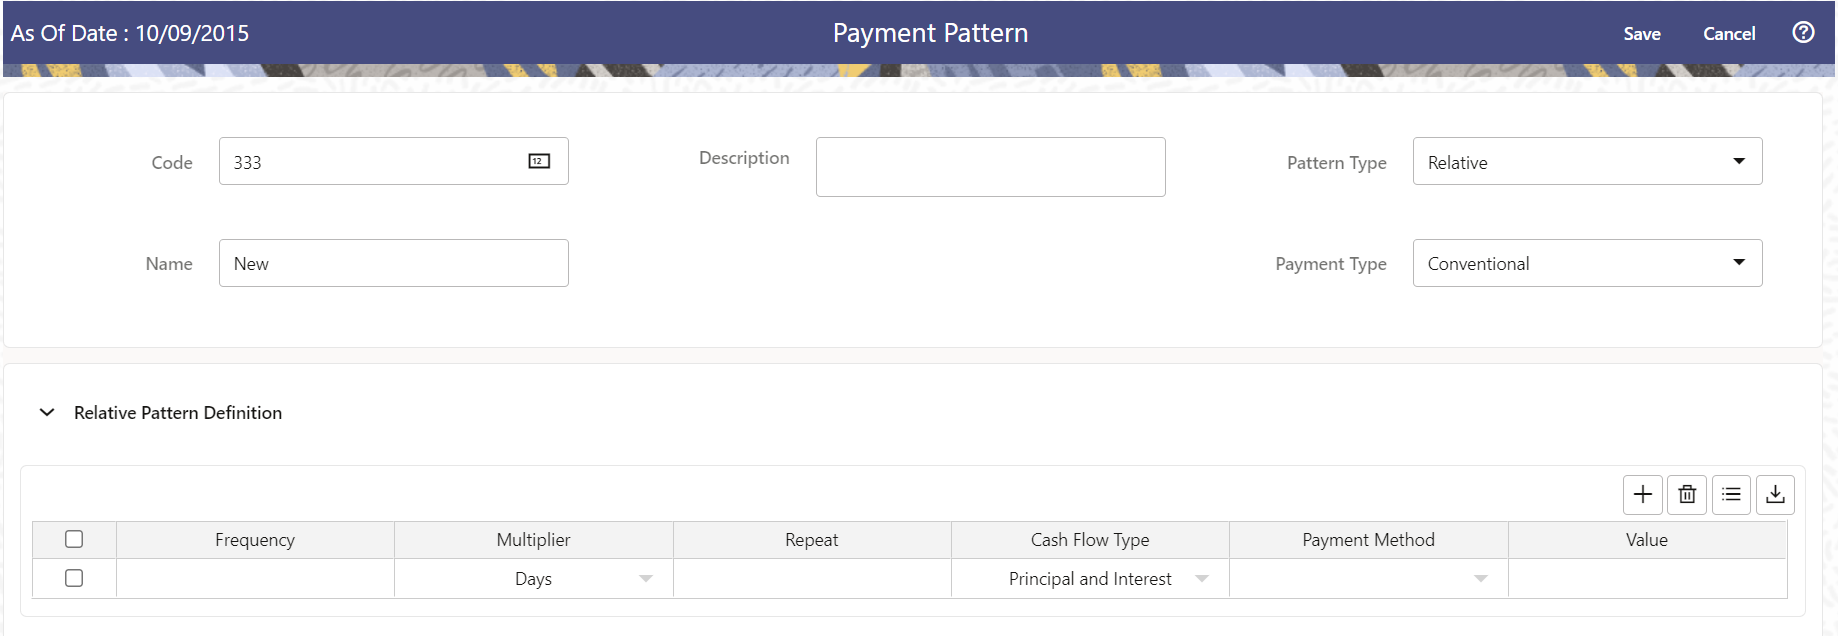Collapse the Relative Pattern Definition section
This screenshot has height=636, width=1838.
pos(46,412)
